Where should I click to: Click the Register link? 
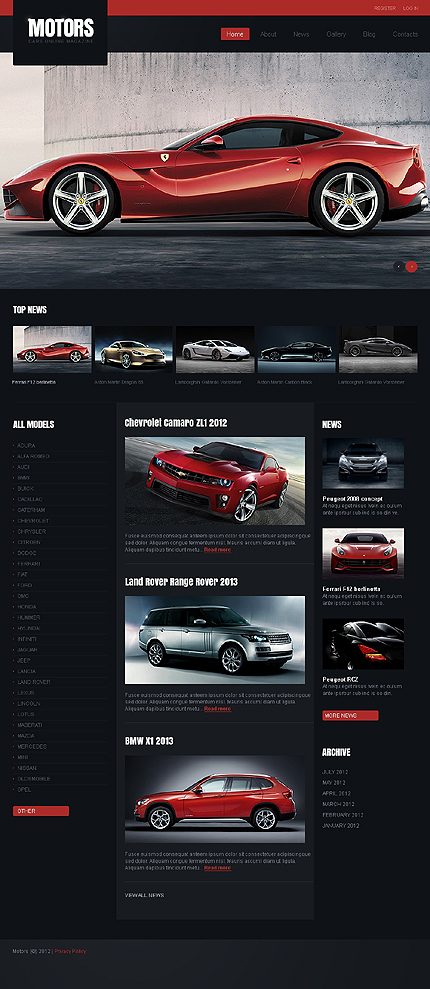click(385, 8)
